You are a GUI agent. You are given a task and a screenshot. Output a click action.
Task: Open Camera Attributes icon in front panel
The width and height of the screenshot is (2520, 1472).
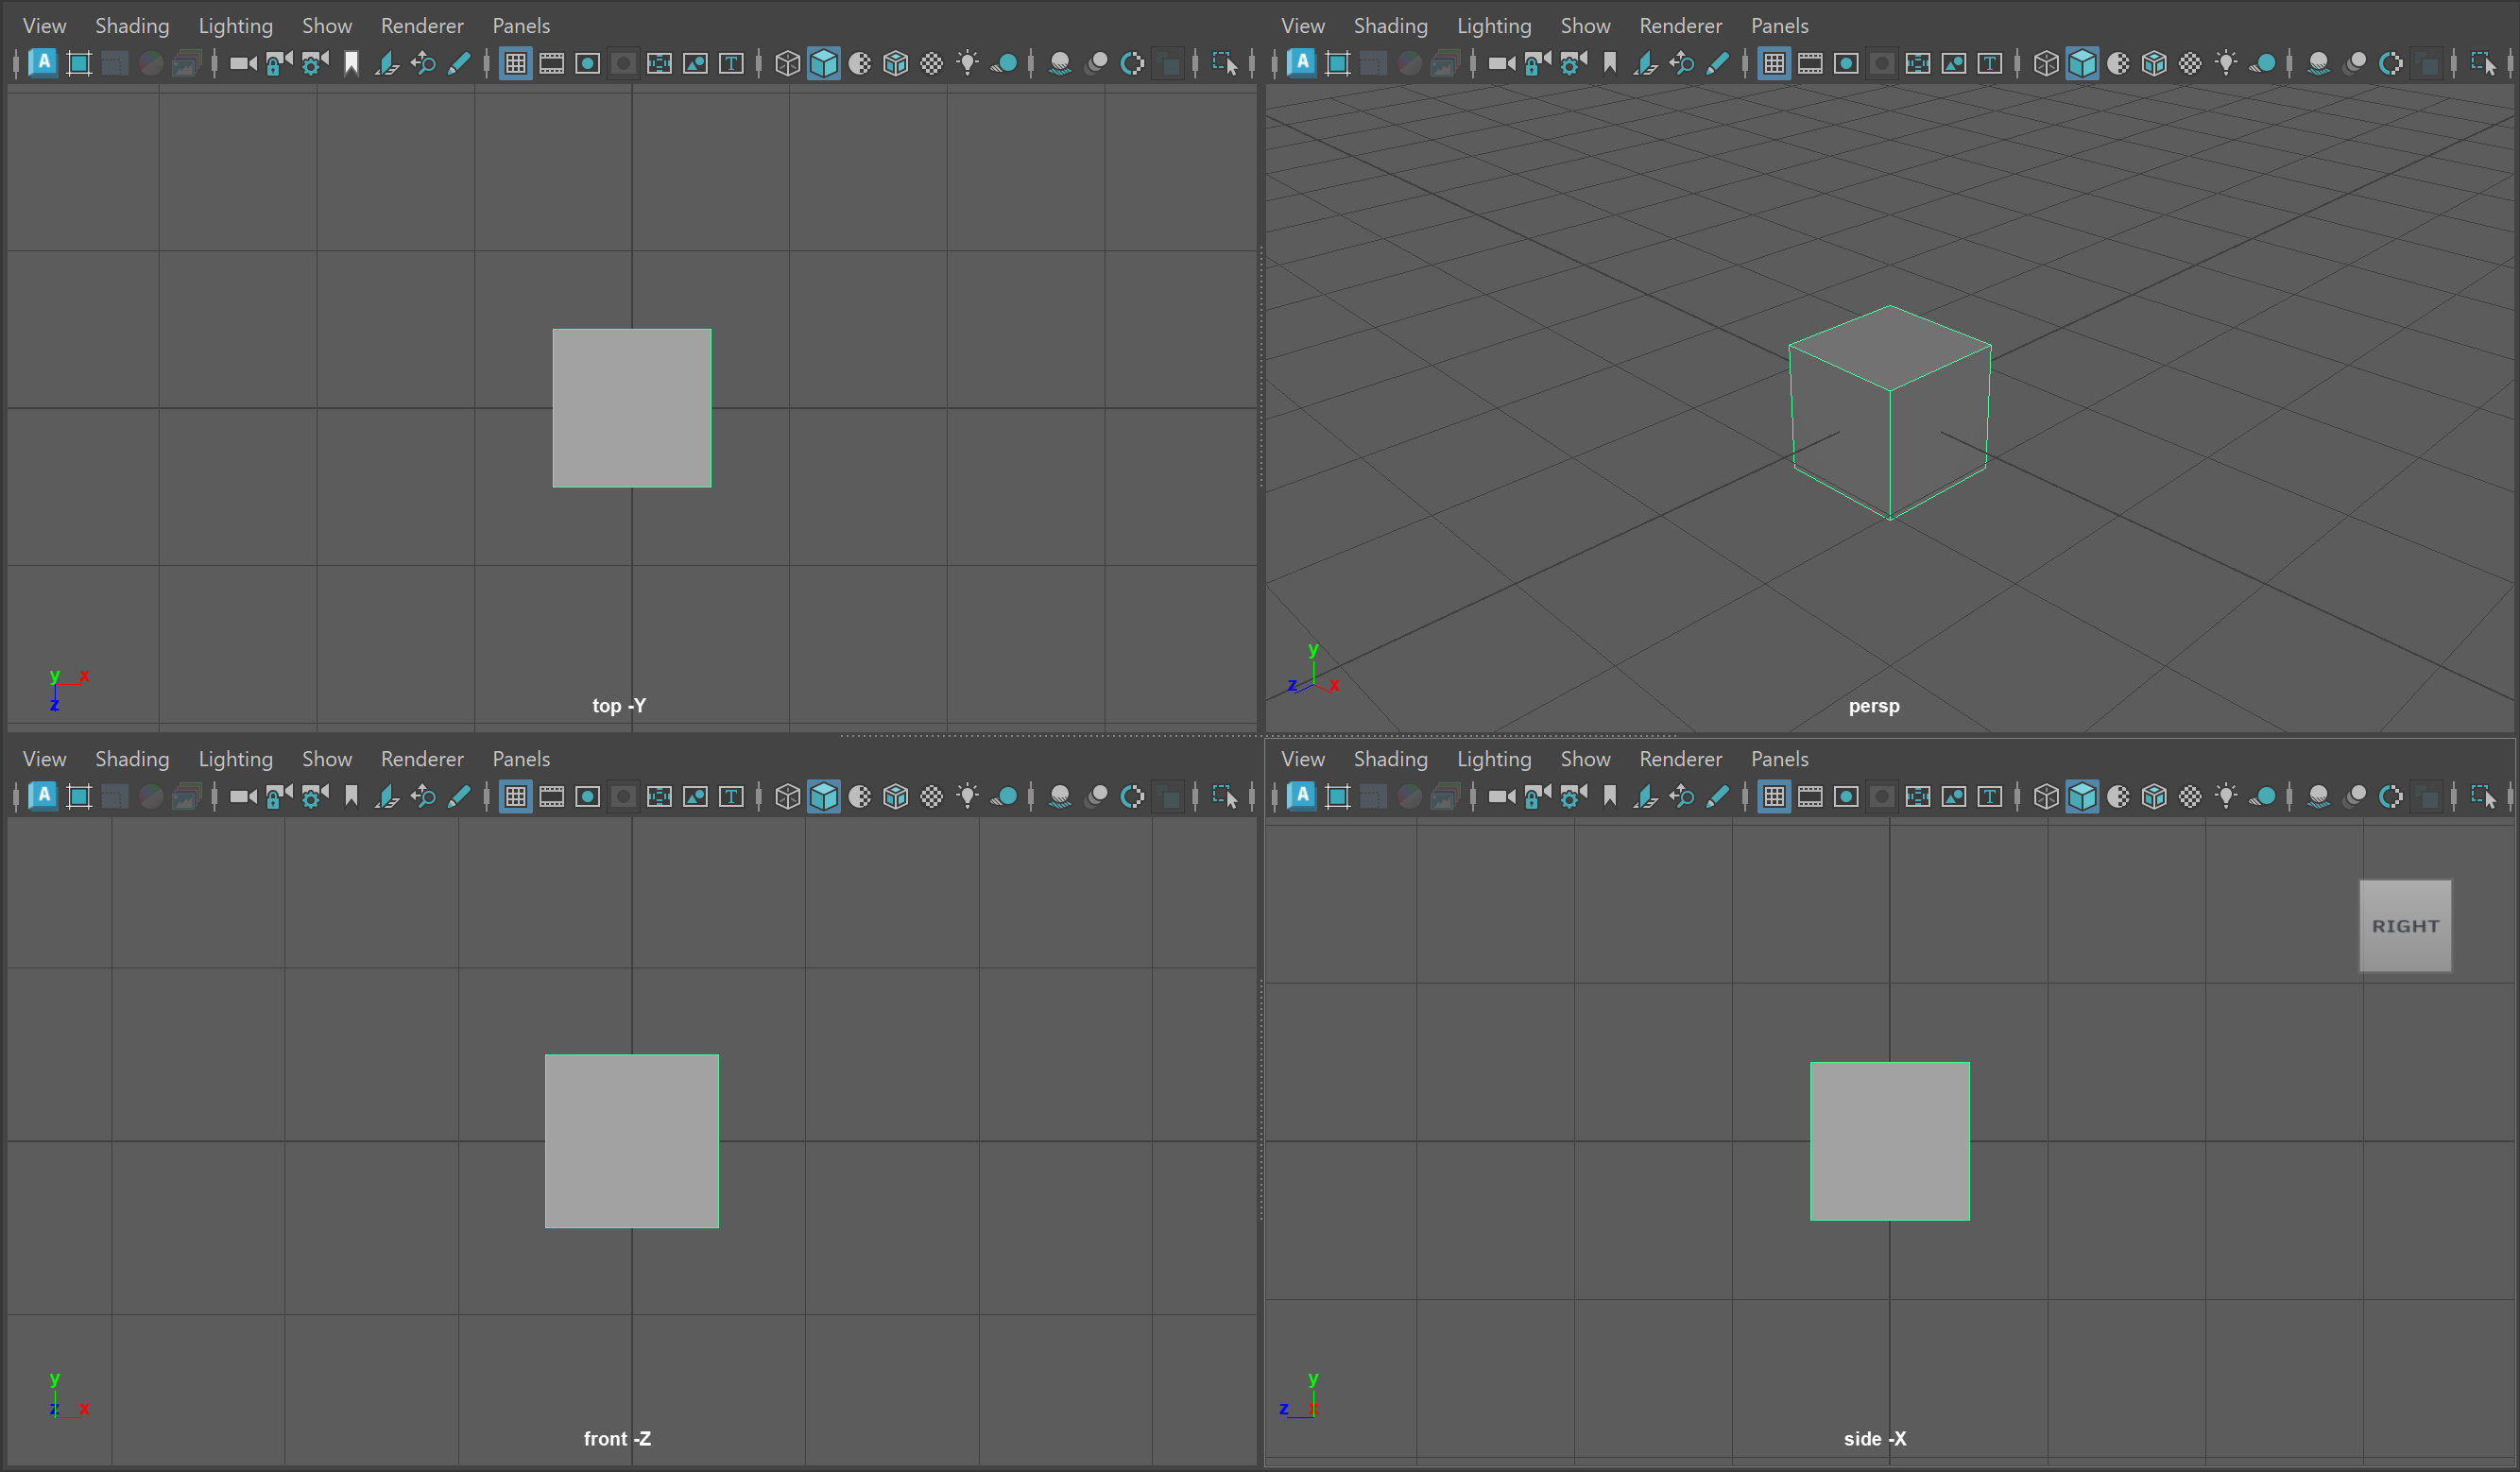(x=315, y=797)
